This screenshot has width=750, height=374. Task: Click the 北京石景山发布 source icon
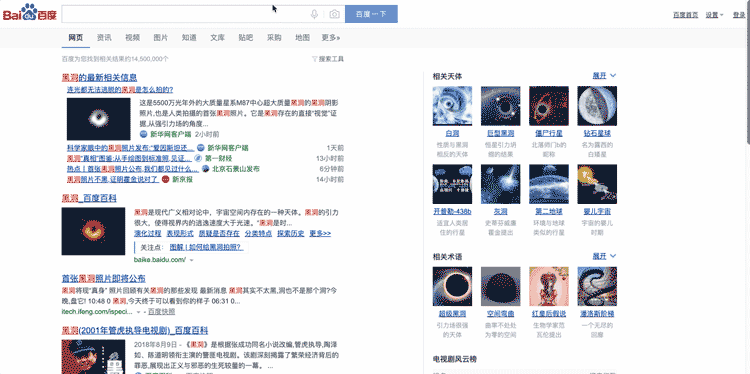tap(206, 169)
